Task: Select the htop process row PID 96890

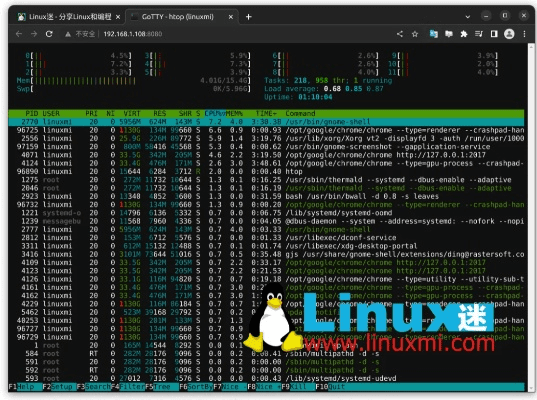Action: tap(266, 172)
